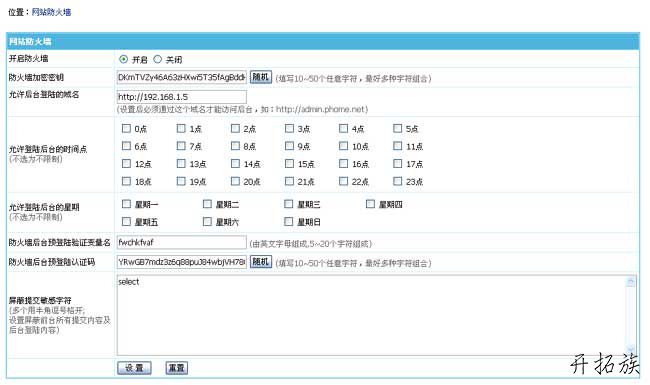The image size is (650, 385).
Task: Click the 网站防火墙 breadcrumb link
Action: pyautogui.click(x=51, y=12)
